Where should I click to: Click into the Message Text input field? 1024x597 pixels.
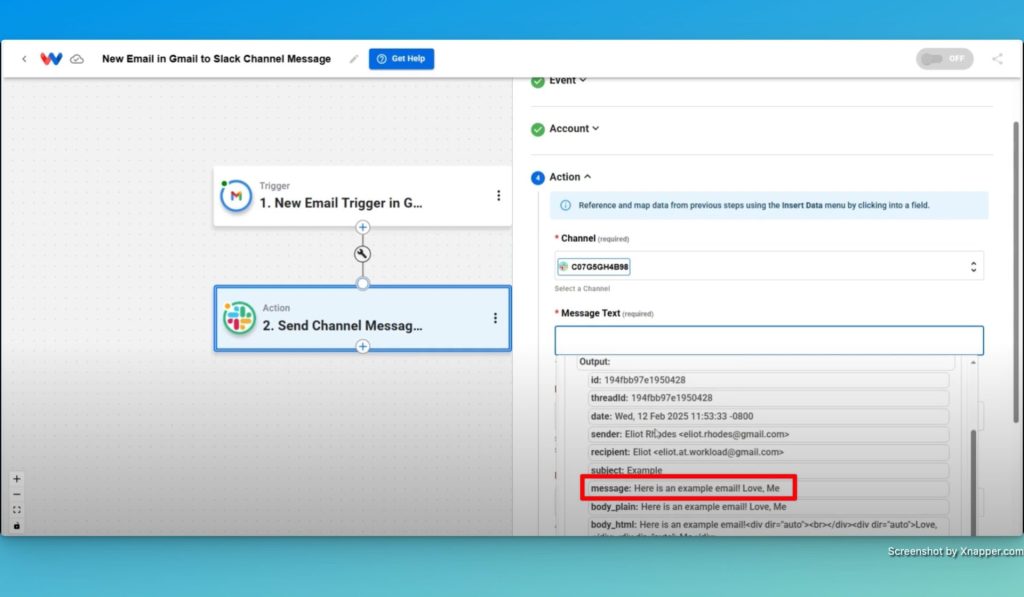[769, 340]
